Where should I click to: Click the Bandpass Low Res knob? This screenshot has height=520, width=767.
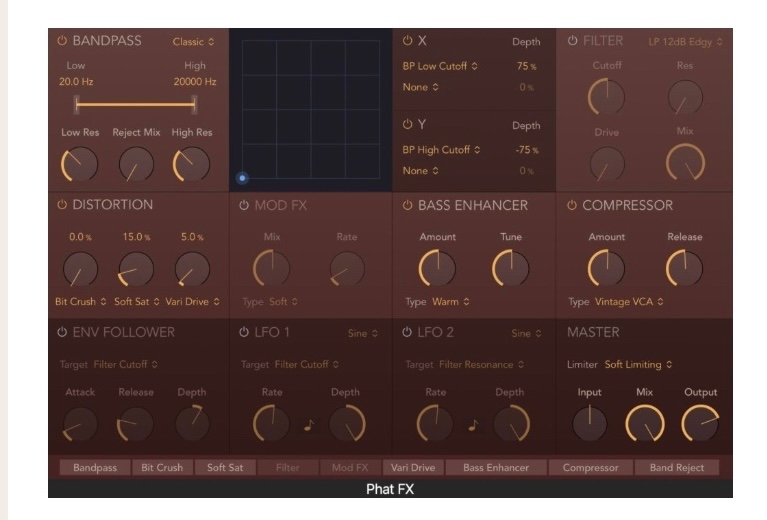click(80, 164)
